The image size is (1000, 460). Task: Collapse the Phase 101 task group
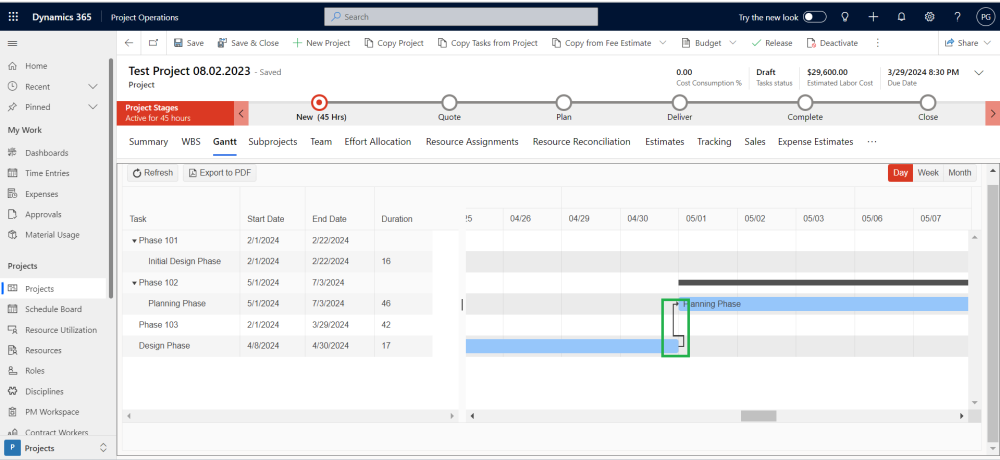134,241
